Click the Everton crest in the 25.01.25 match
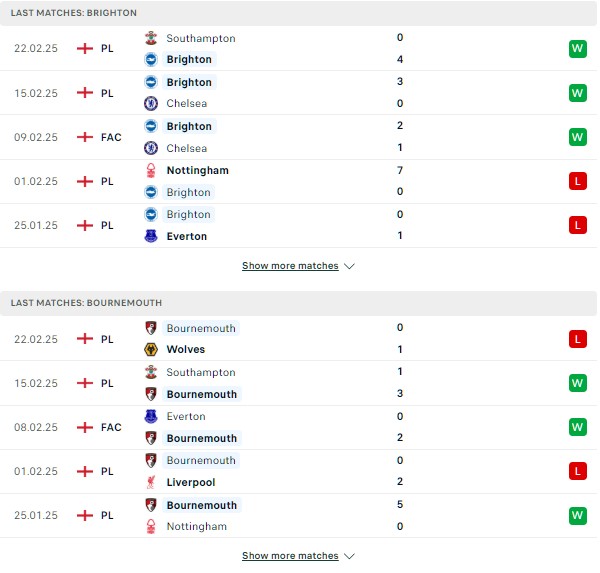600x573 pixels. point(151,236)
